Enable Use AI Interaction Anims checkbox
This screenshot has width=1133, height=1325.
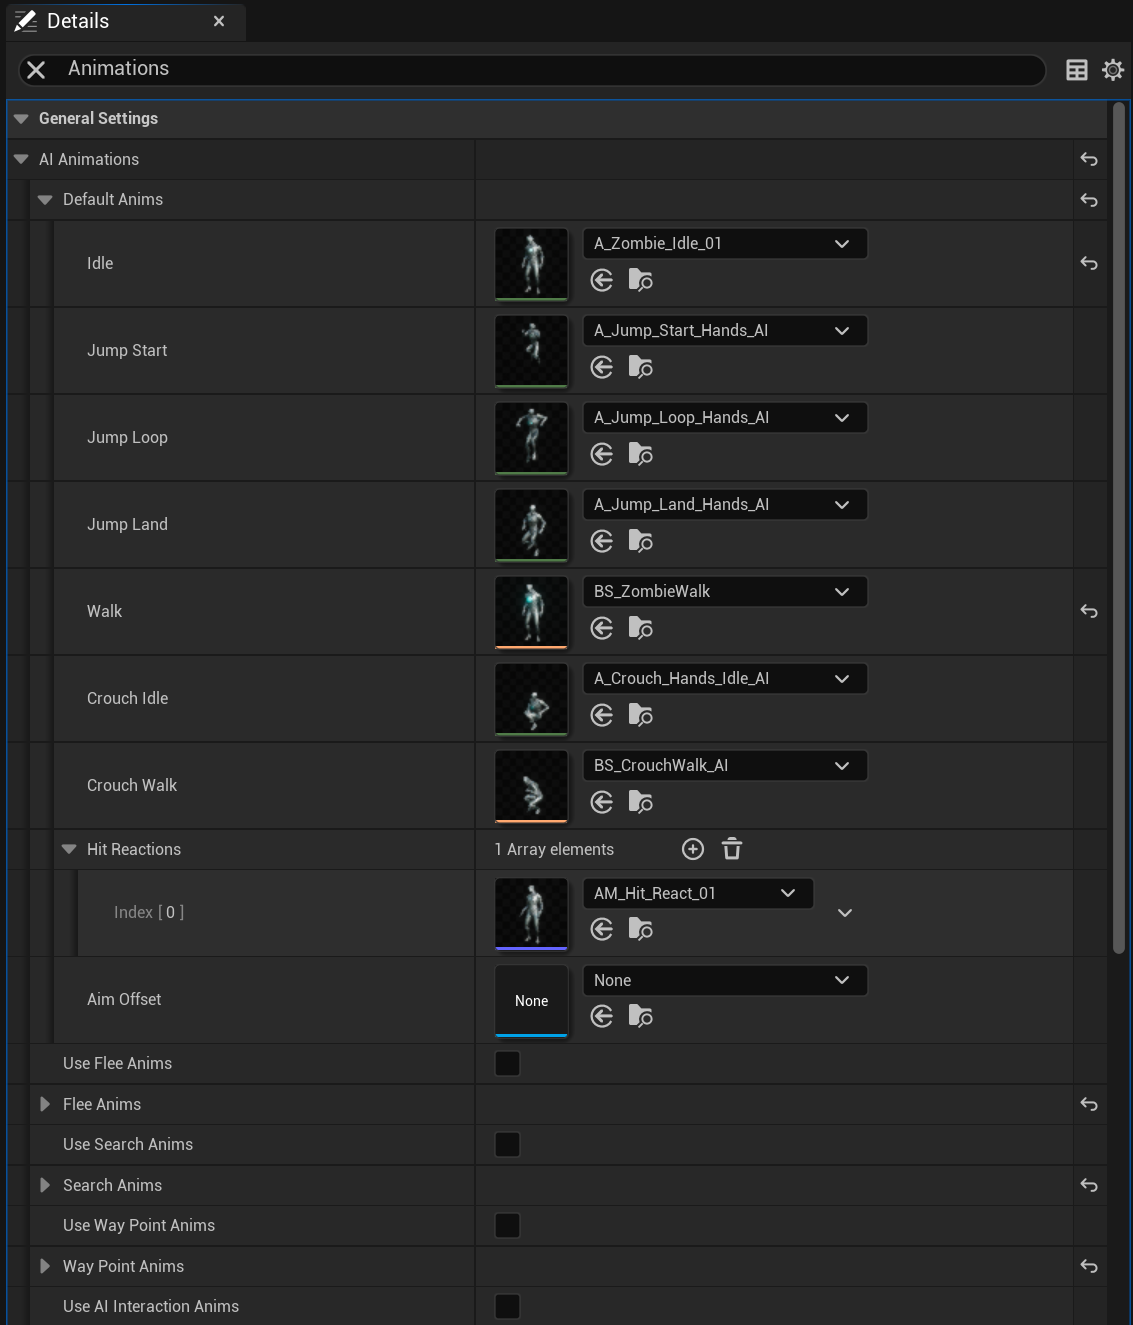507,1307
